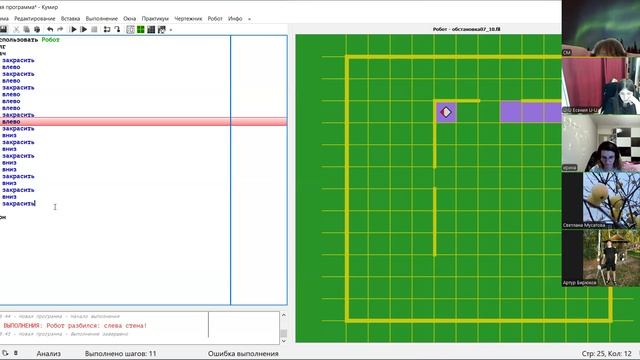
Task: Click the Cut scissors toolbar icon
Action: (16, 29)
